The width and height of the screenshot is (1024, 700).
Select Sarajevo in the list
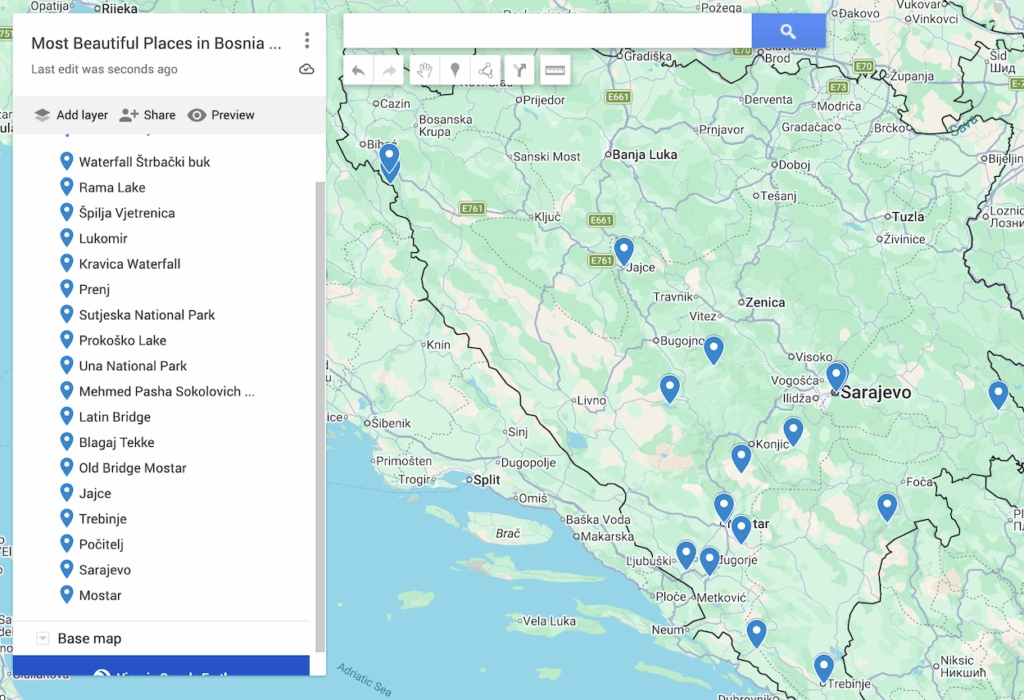tap(105, 569)
